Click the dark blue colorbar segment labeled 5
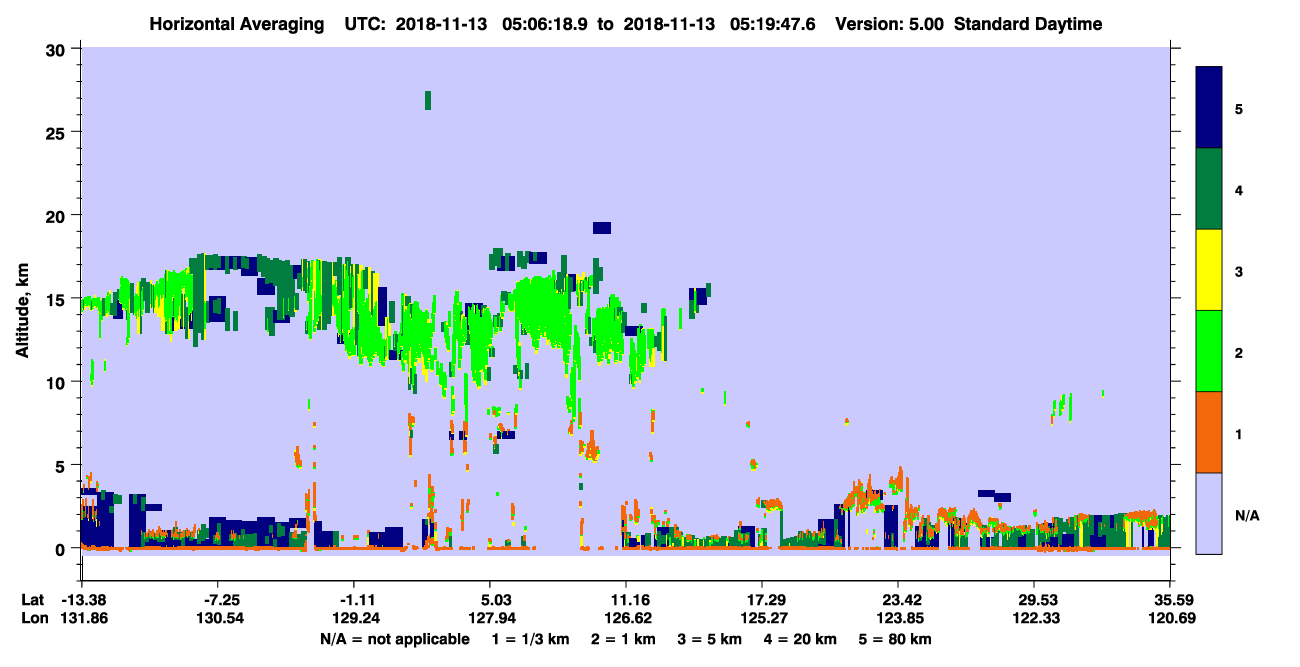Screen dimensions: 1300x667 (x=1210, y=108)
